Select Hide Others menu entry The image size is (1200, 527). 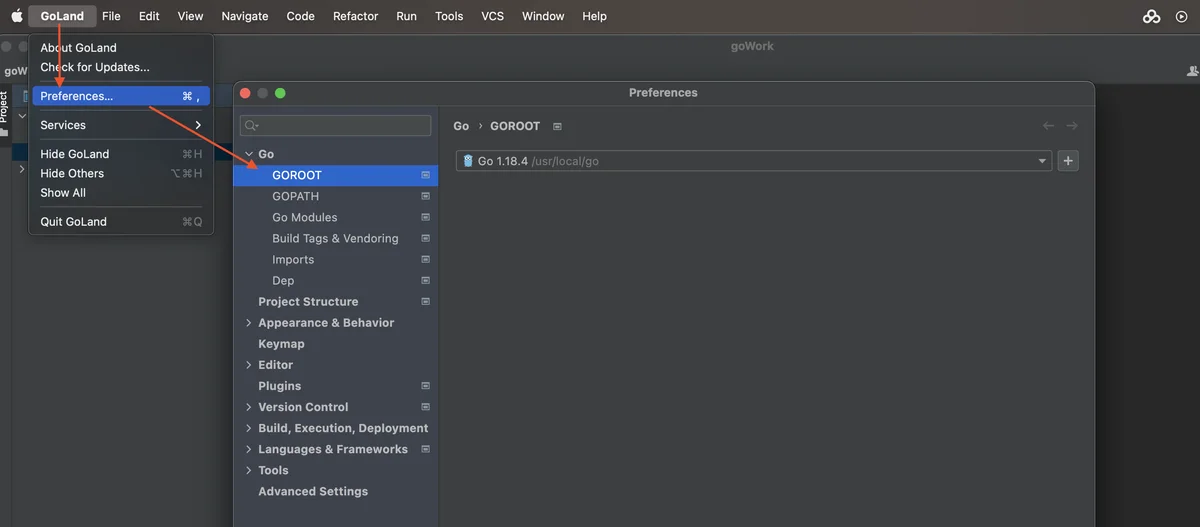[121, 173]
